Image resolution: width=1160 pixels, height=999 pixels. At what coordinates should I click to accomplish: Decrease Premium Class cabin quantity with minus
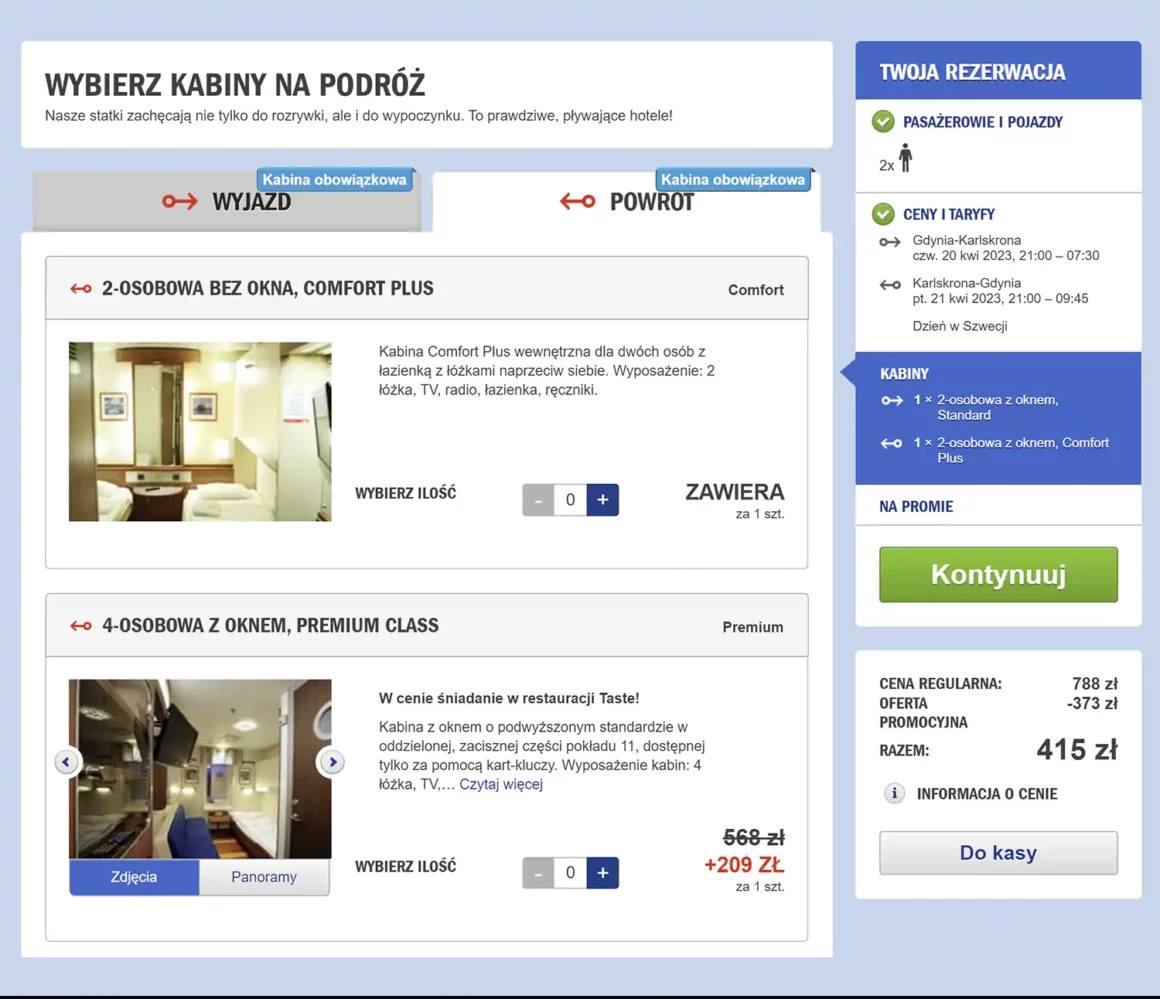539,872
